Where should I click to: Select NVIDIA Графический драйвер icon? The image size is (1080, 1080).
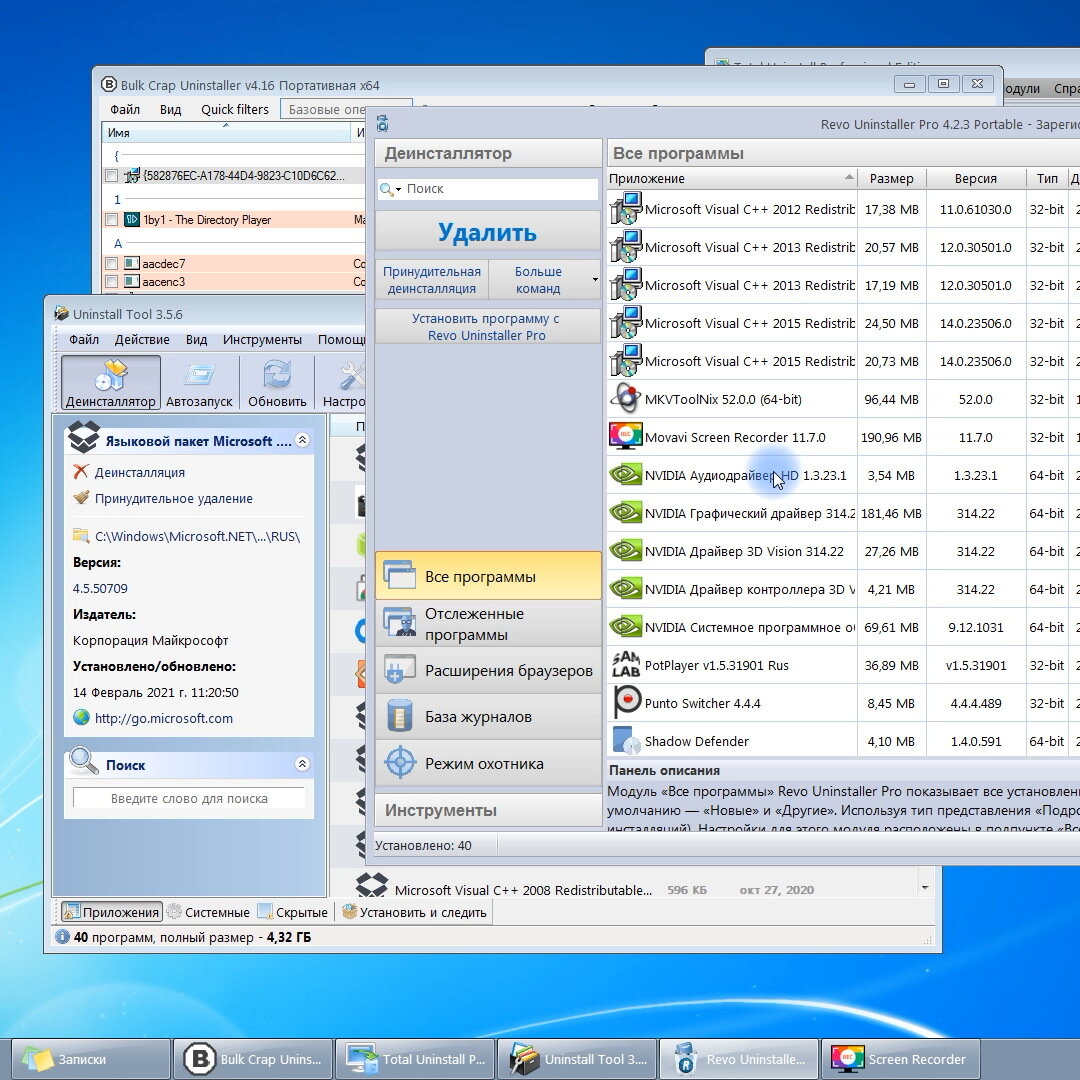click(625, 512)
